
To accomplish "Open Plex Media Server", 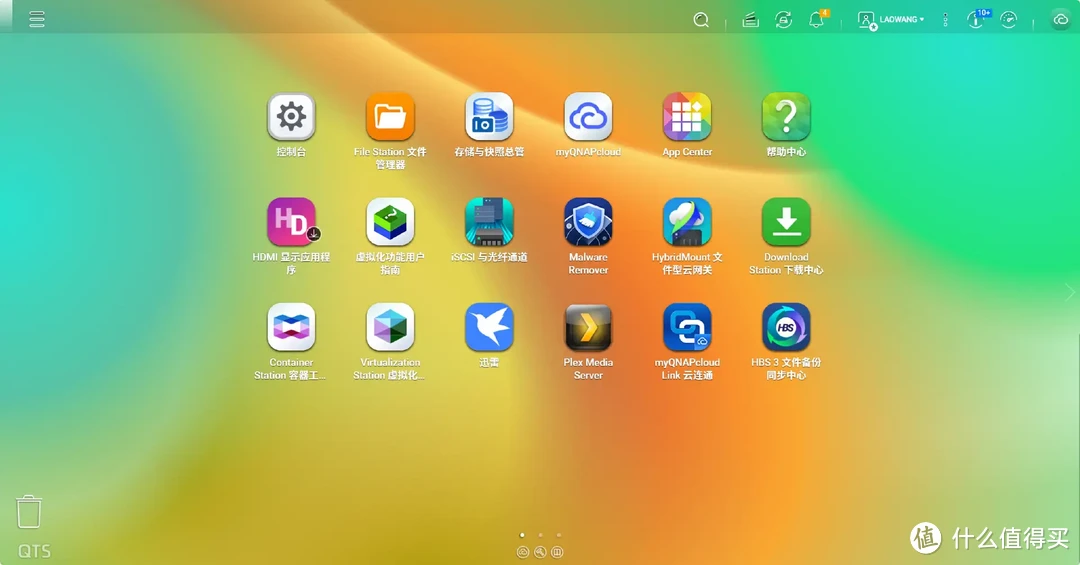I will tap(588, 327).
